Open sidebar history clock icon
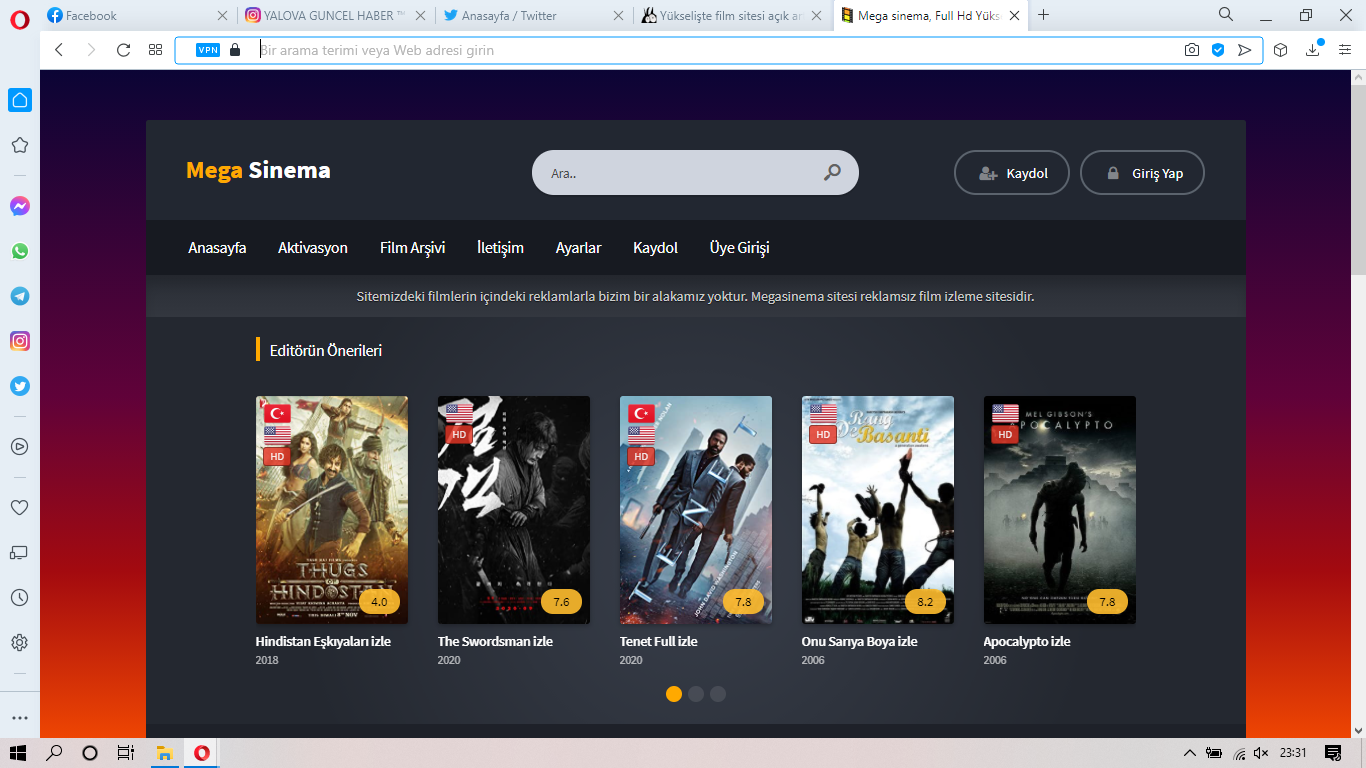The width and height of the screenshot is (1366, 768). 20,597
